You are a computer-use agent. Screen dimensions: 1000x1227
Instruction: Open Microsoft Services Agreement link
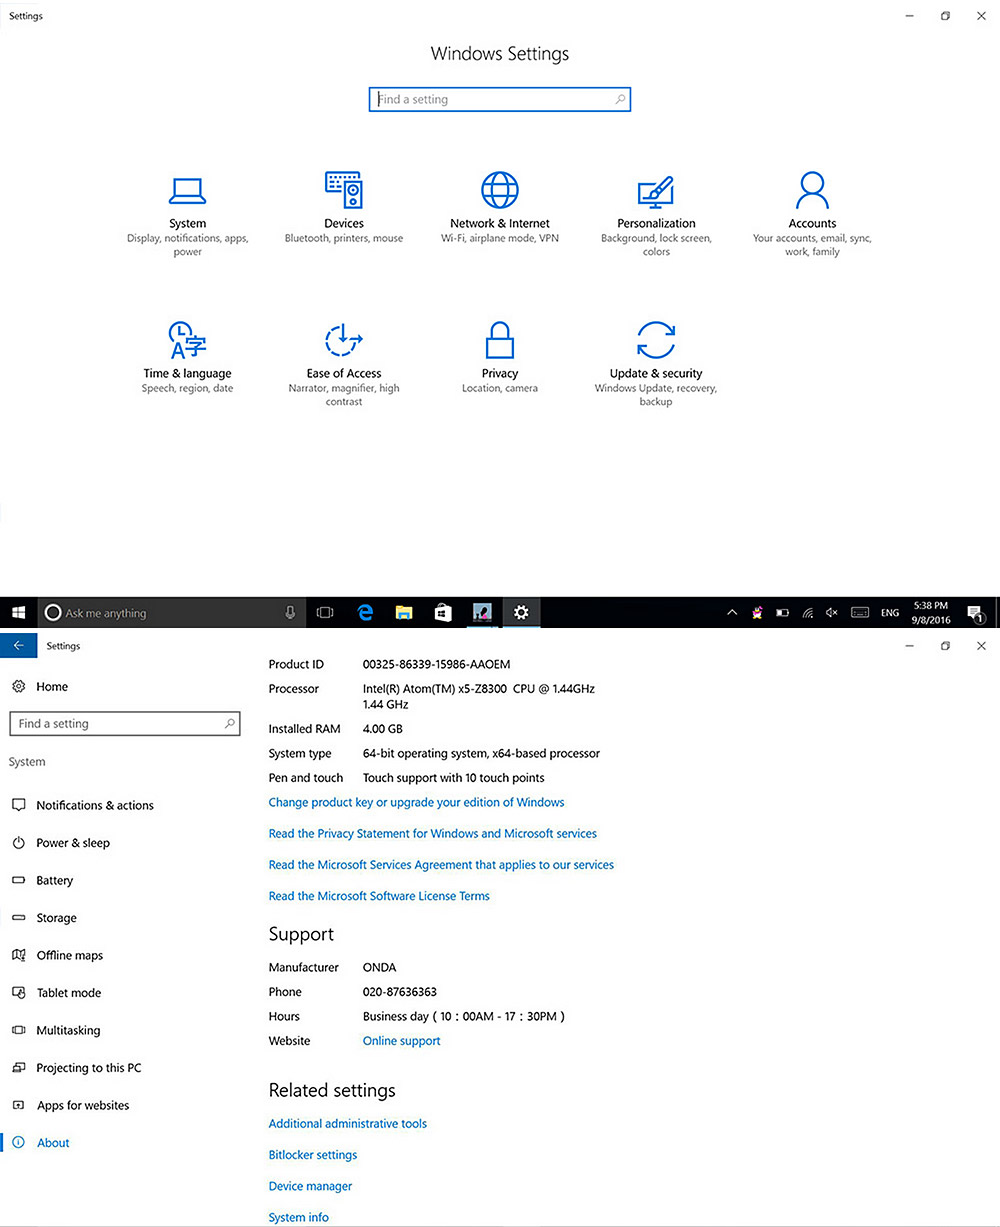coord(441,865)
